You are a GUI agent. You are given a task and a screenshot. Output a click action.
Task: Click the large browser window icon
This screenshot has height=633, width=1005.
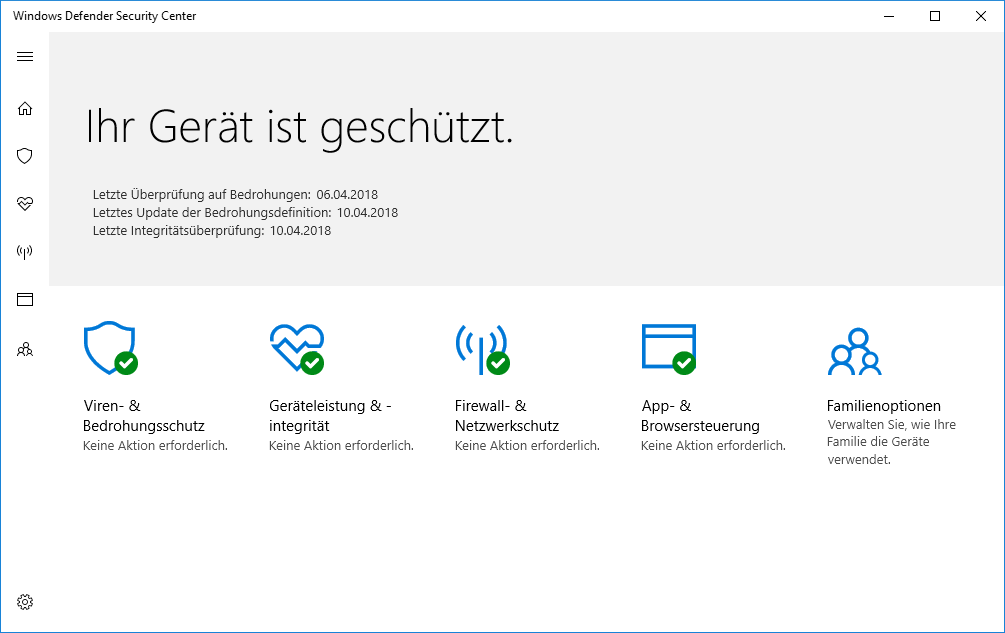(669, 349)
